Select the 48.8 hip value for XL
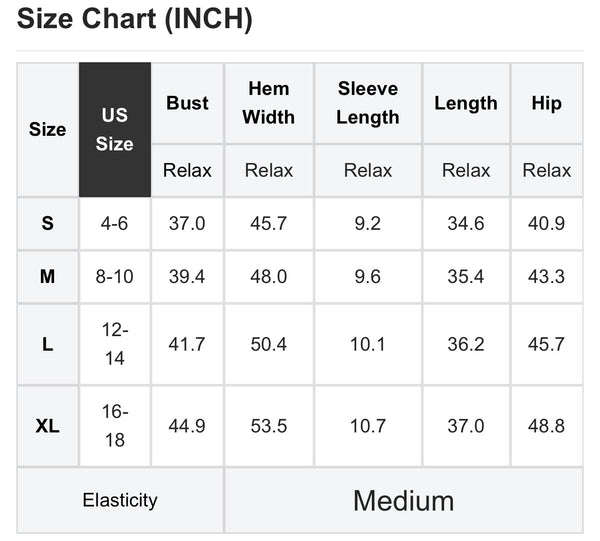The height and width of the screenshot is (541, 600). [x=546, y=426]
